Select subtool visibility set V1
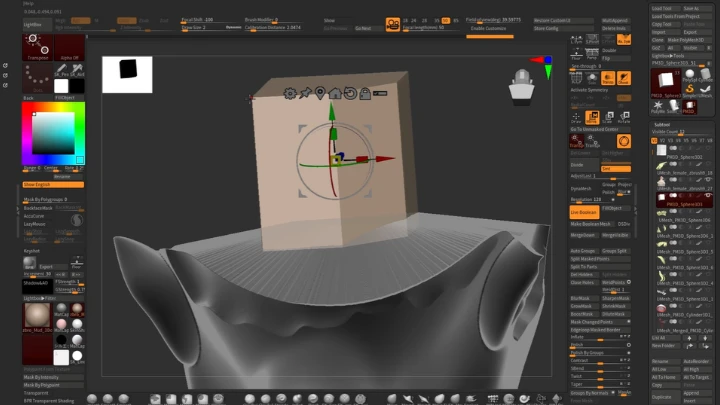 (x=654, y=141)
